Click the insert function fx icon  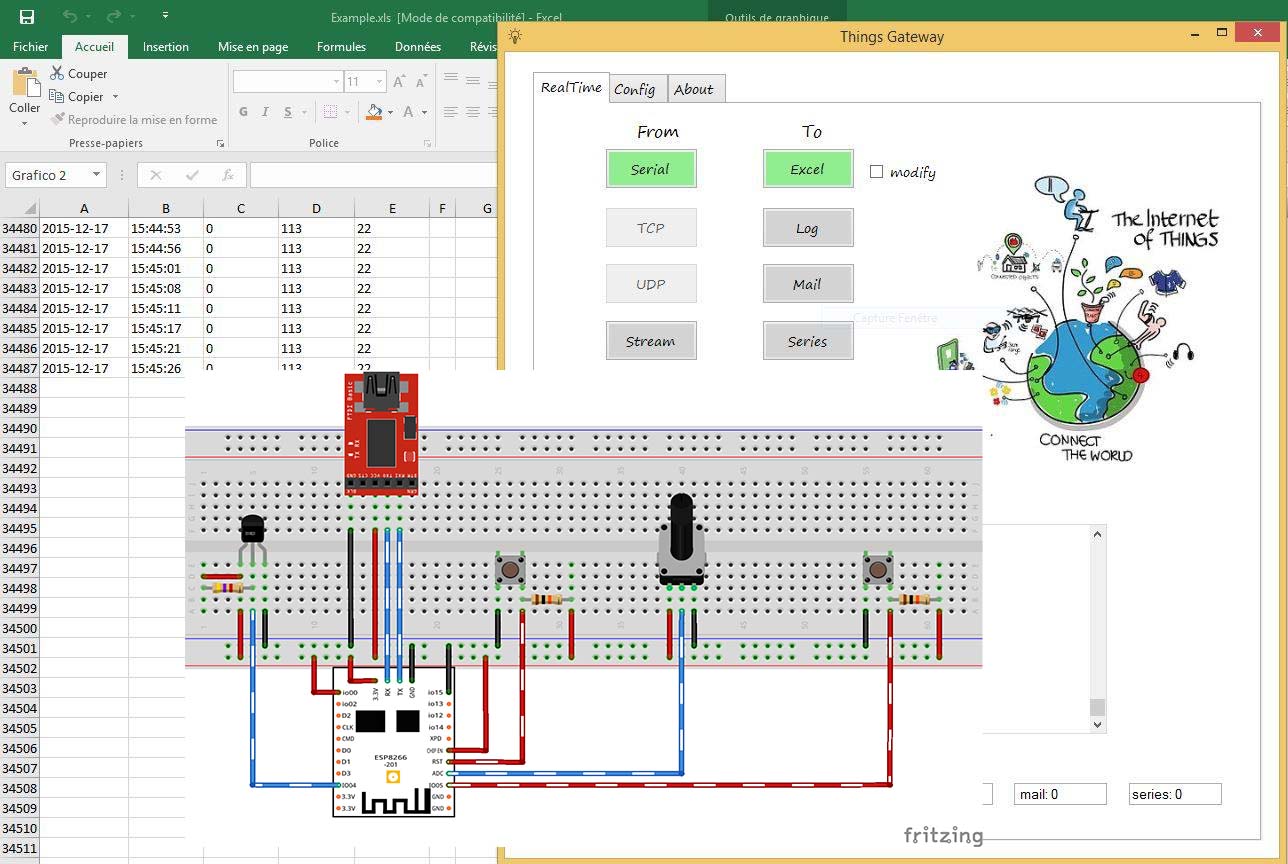coord(228,175)
